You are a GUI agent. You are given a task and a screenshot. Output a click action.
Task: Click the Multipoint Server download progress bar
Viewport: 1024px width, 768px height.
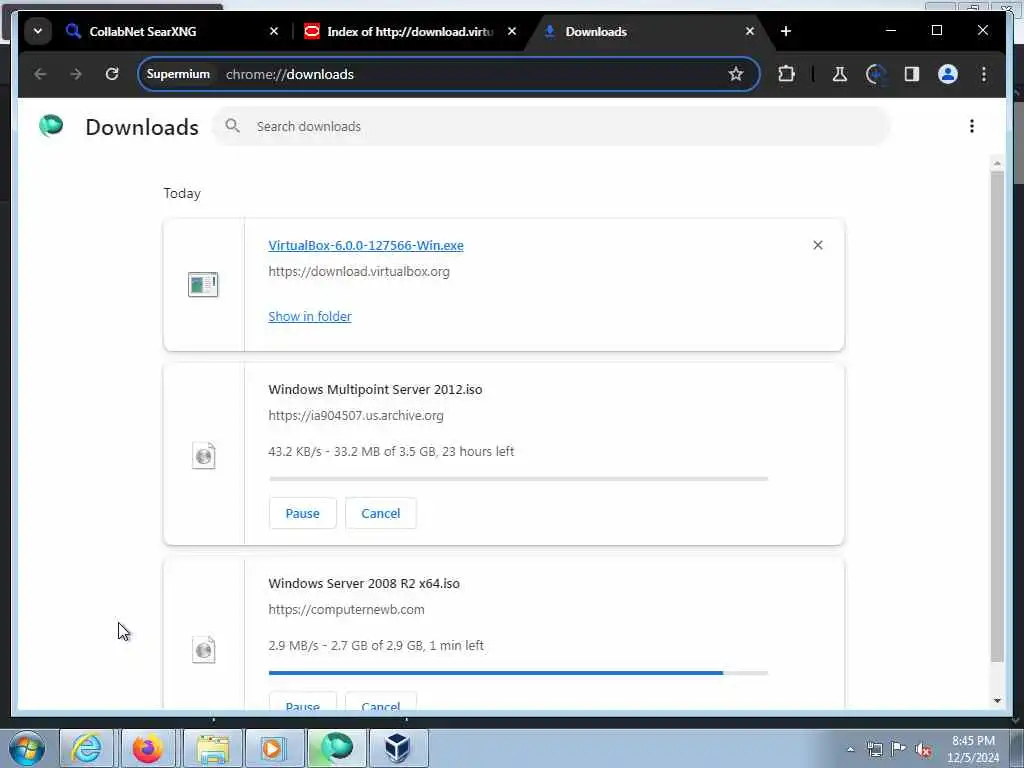pyautogui.click(x=519, y=479)
